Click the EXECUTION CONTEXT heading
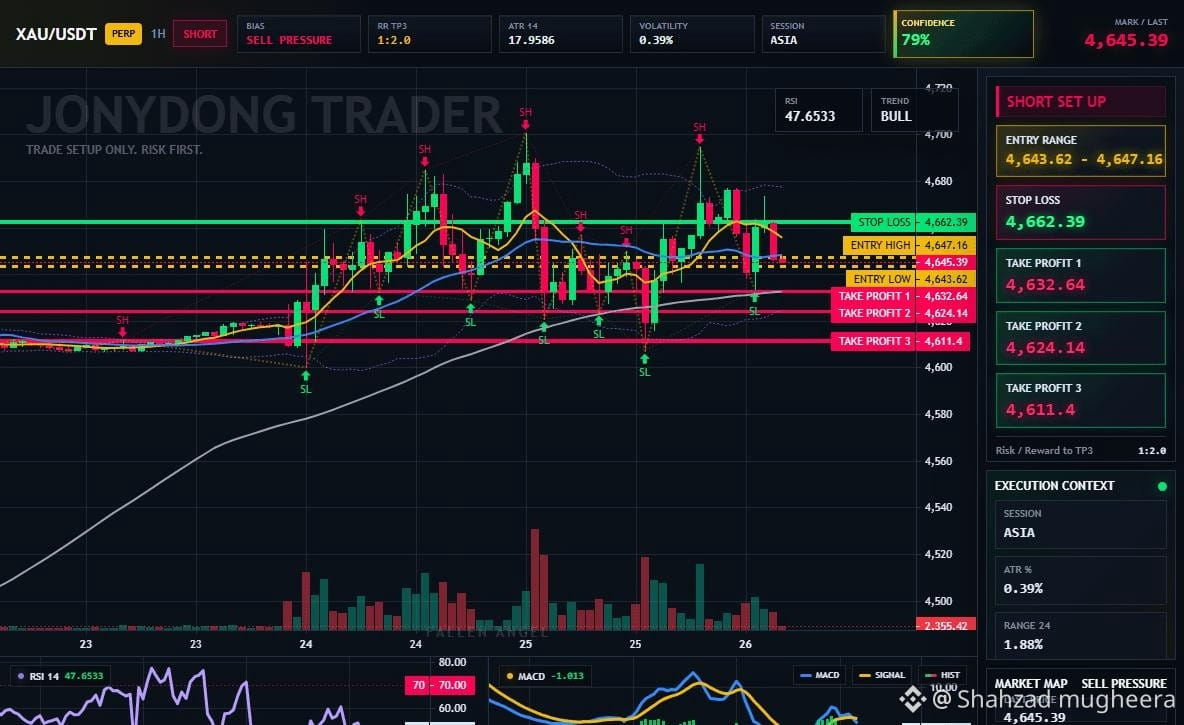Screen dimensions: 1184x725 [x=1054, y=486]
